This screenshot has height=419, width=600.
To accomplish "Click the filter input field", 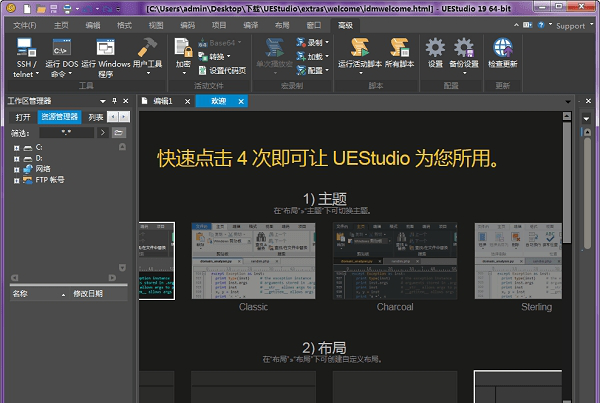I will coord(67,133).
